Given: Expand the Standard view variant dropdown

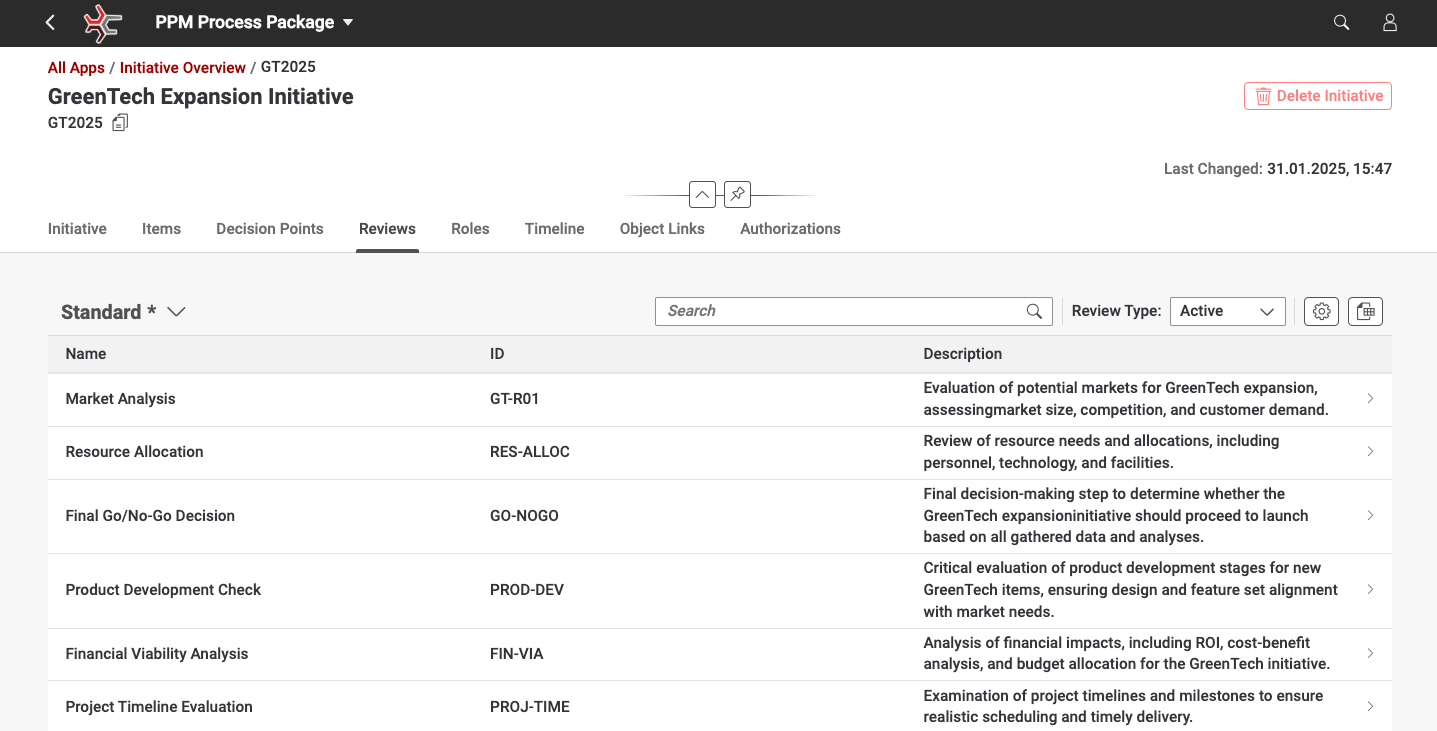Looking at the screenshot, I should 176,312.
